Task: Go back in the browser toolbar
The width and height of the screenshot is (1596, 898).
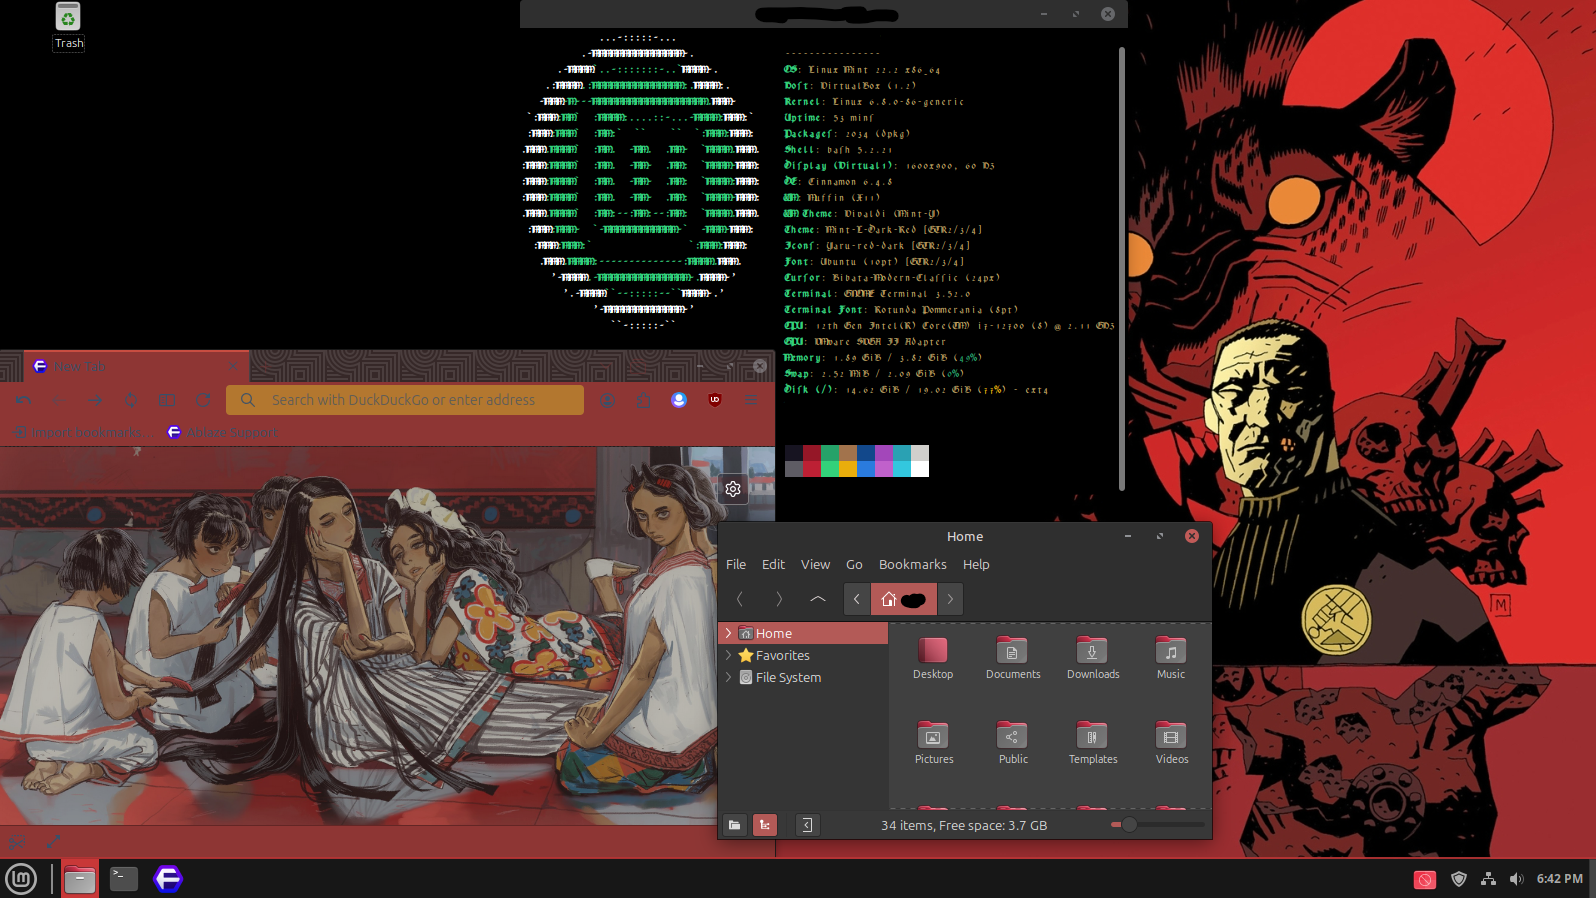Action: tap(57, 400)
